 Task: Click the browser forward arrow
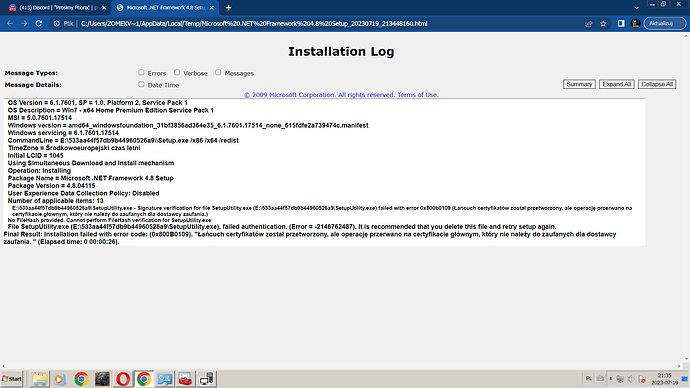[24, 23]
